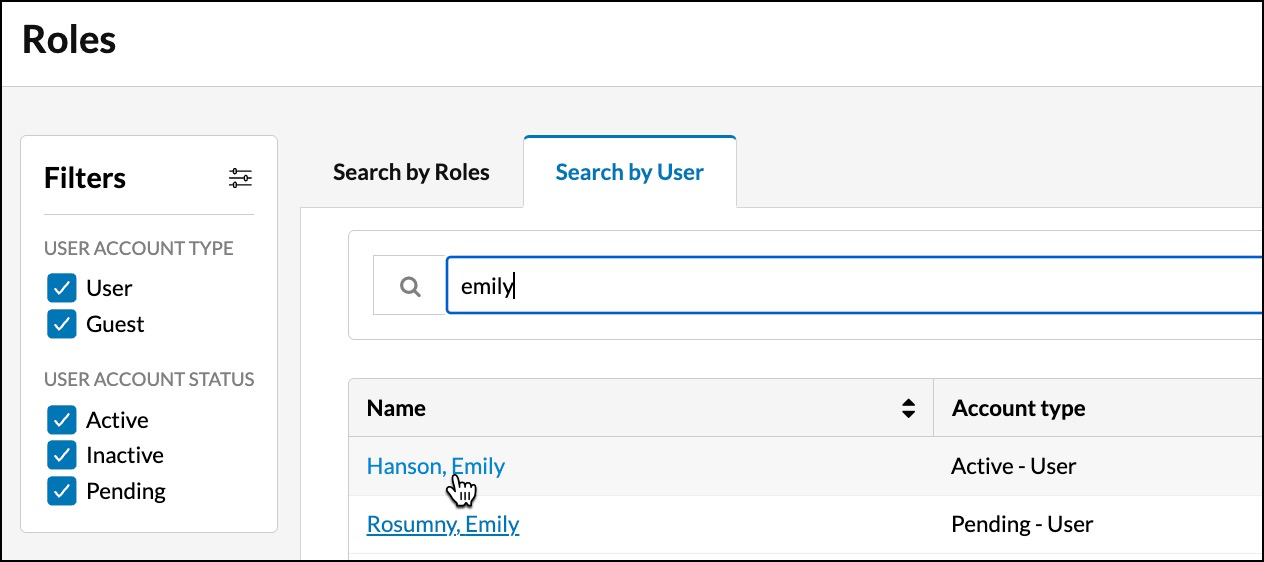
Task: Uncheck the User account type checkbox
Action: click(x=62, y=289)
